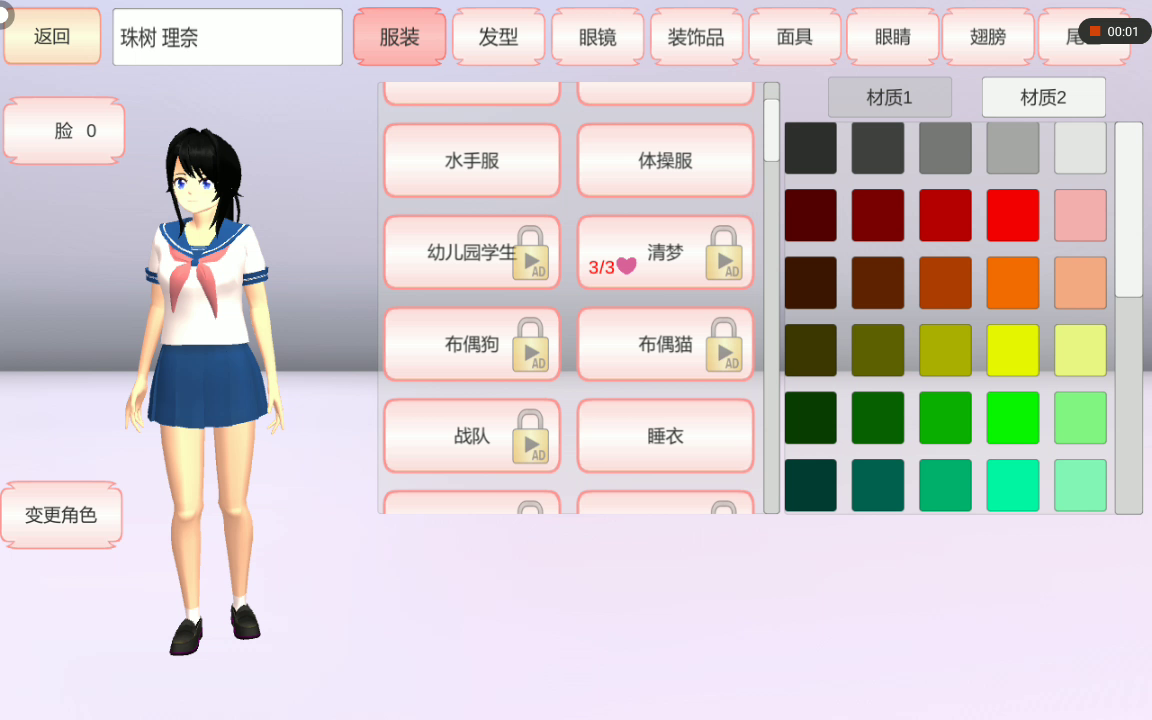Pick the bright mint green swatch
Viewport: 1152px width, 720px height.
coord(1013,486)
